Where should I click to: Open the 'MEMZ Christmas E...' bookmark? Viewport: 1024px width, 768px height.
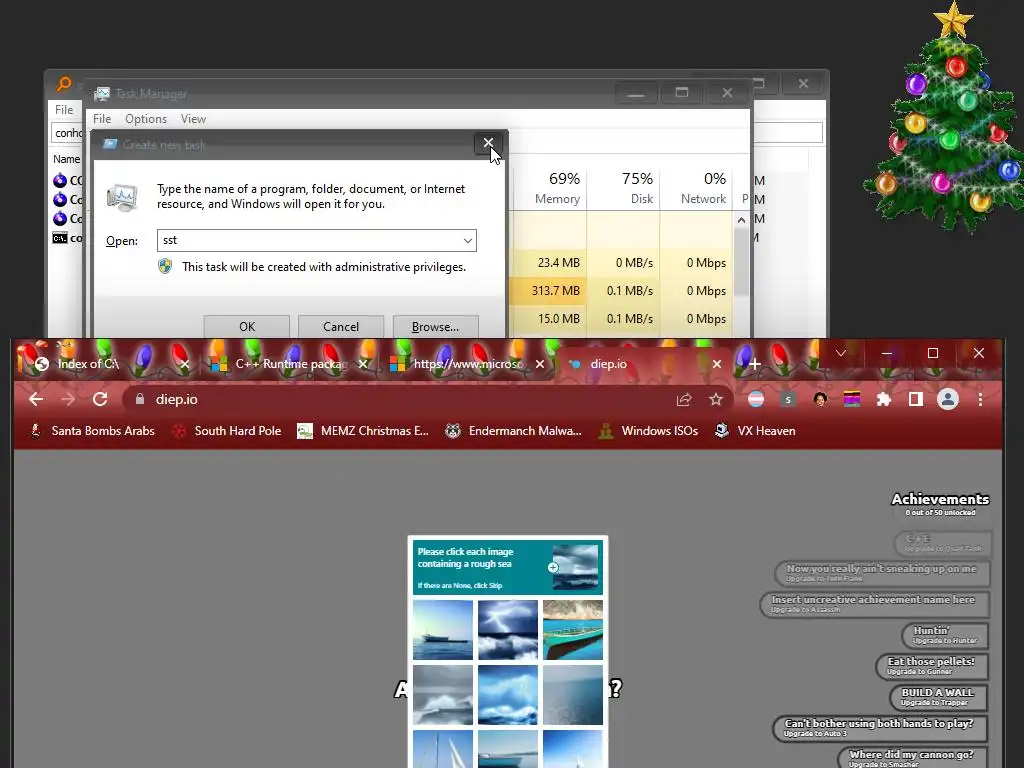(363, 431)
